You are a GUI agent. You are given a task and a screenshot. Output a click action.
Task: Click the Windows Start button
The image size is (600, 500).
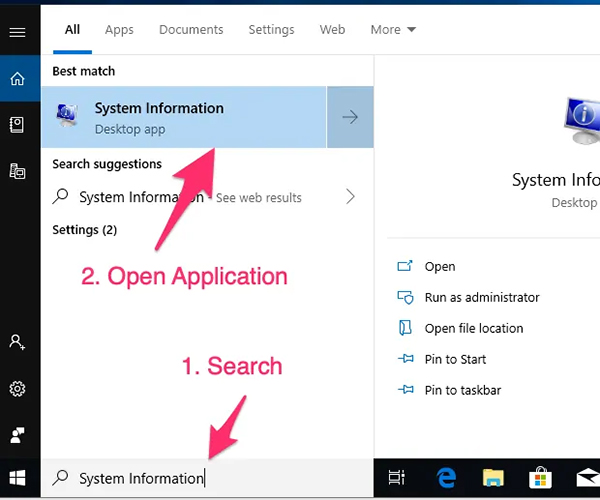point(17,478)
